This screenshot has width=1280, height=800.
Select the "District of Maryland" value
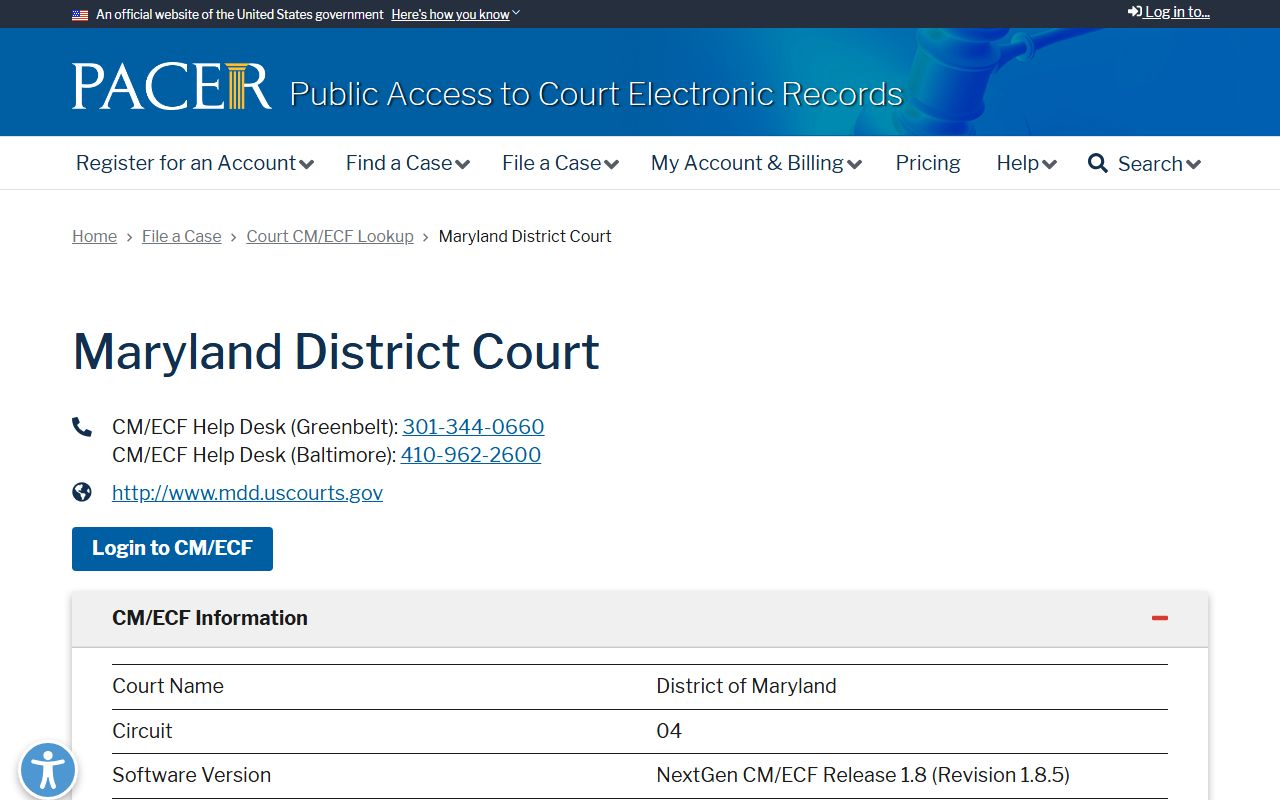point(746,686)
